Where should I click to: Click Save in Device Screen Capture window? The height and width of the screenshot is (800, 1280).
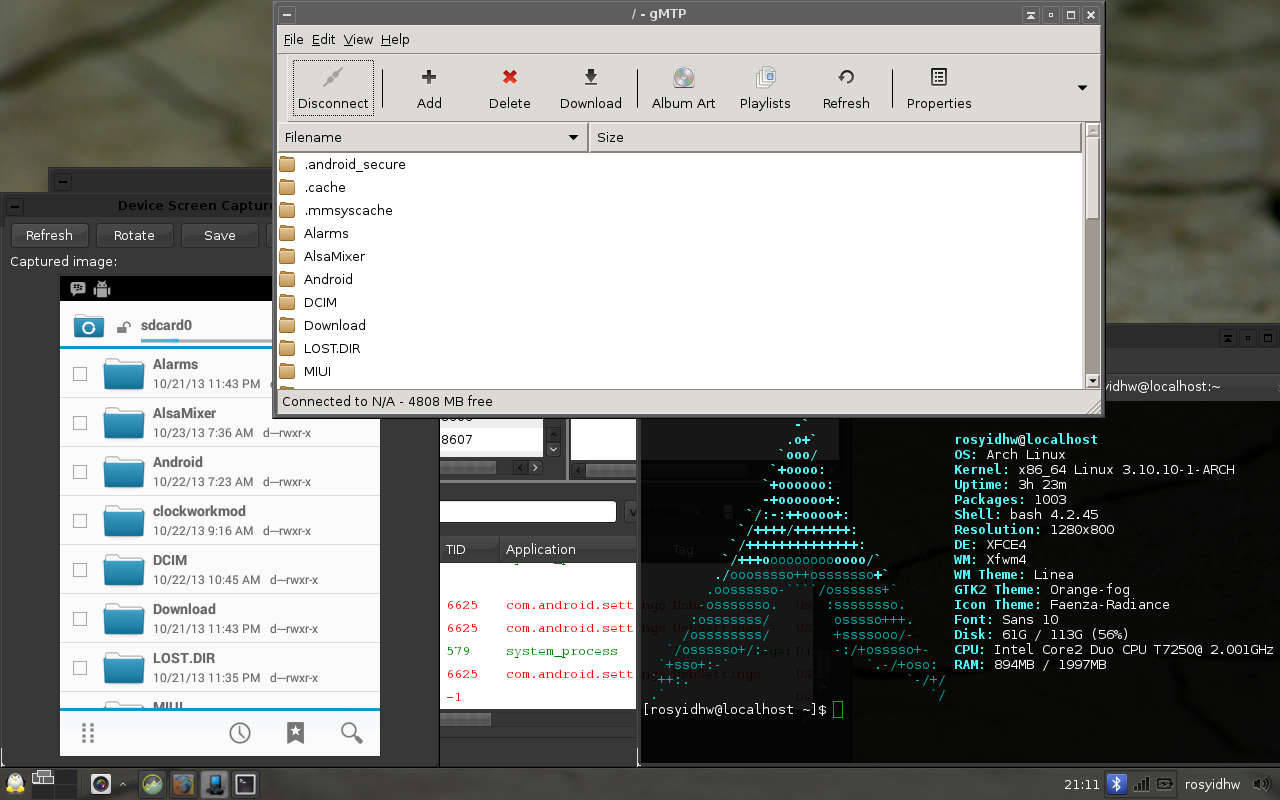[x=220, y=235]
